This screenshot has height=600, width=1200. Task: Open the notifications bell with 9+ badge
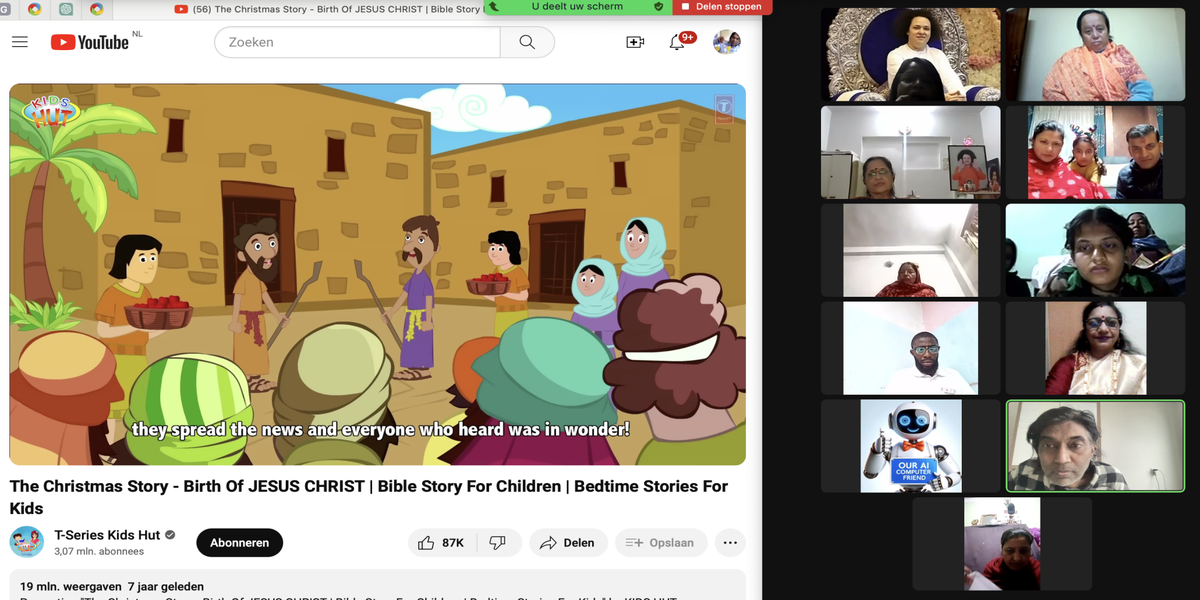pos(677,42)
